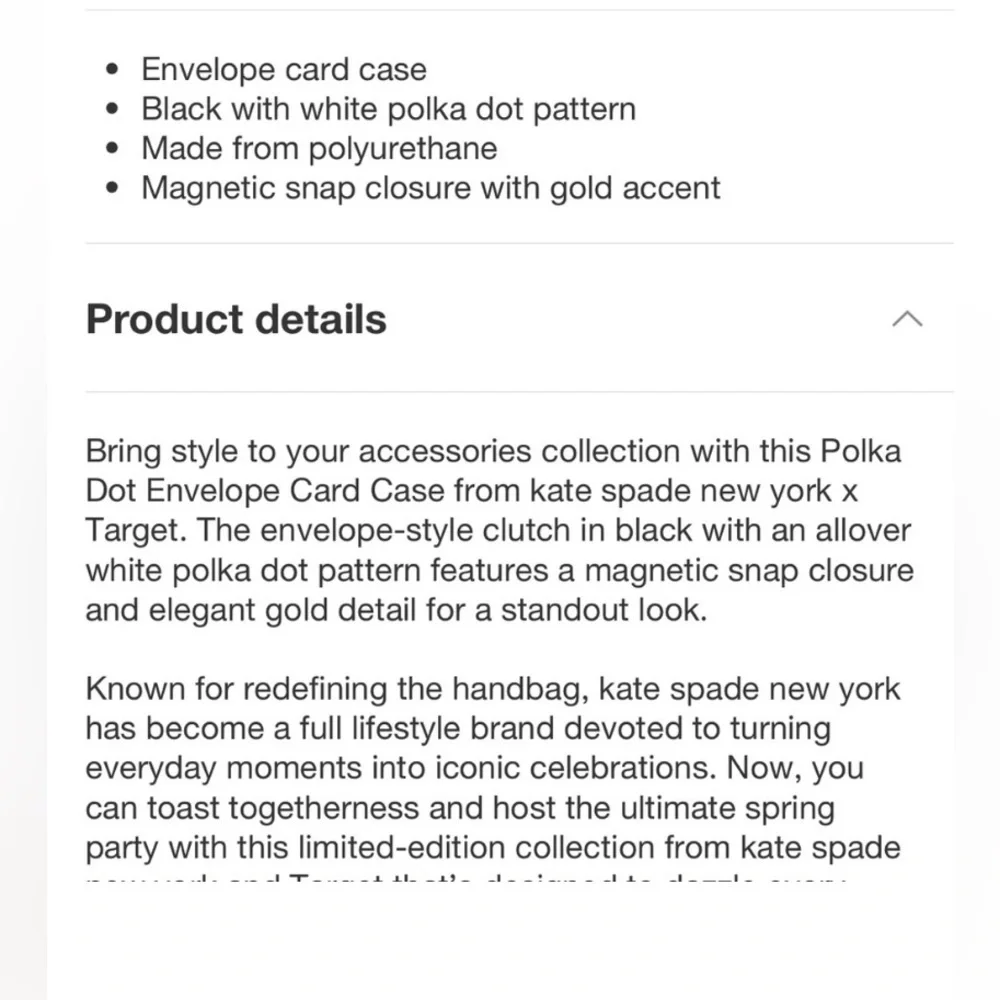Tap the bullet dot beside Magnetic snap closure
Image resolution: width=1000 pixels, height=1000 pixels.
click(x=113, y=188)
